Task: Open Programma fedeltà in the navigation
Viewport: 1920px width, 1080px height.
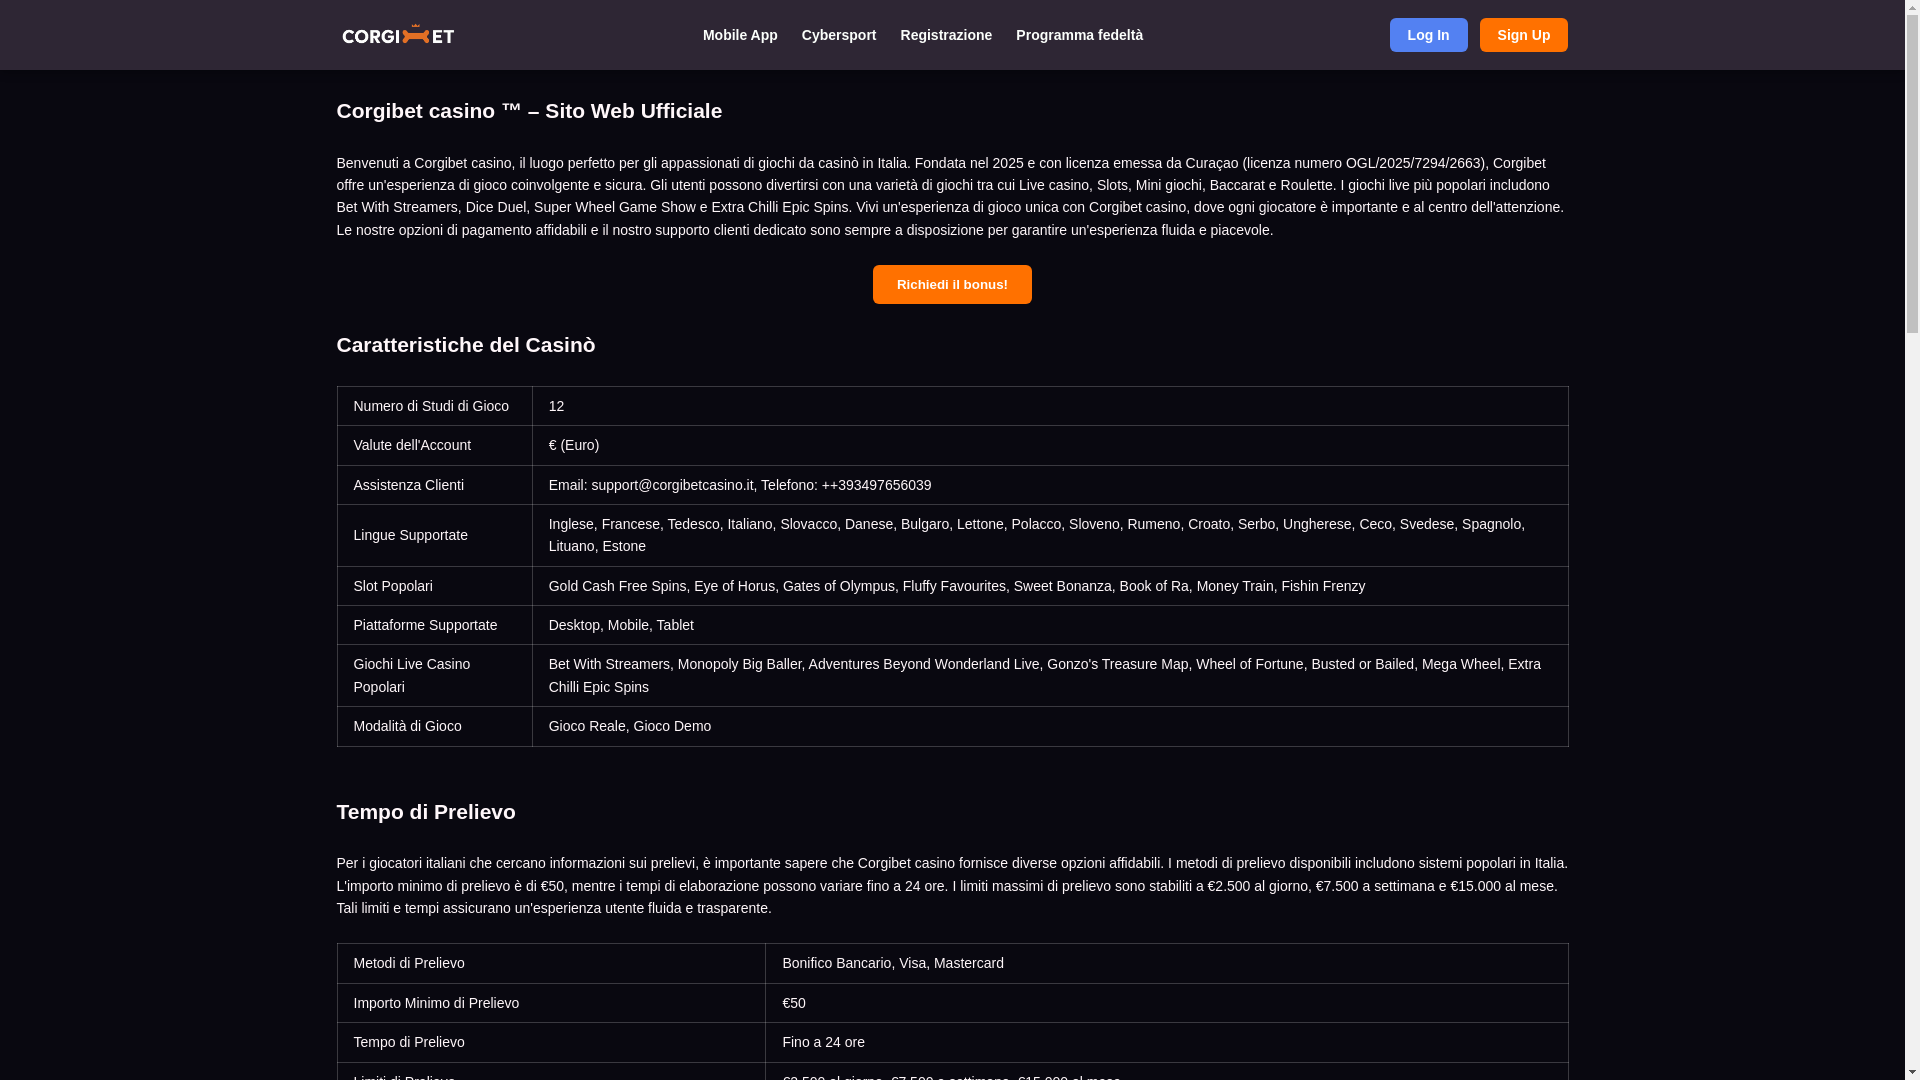Action: (1079, 35)
